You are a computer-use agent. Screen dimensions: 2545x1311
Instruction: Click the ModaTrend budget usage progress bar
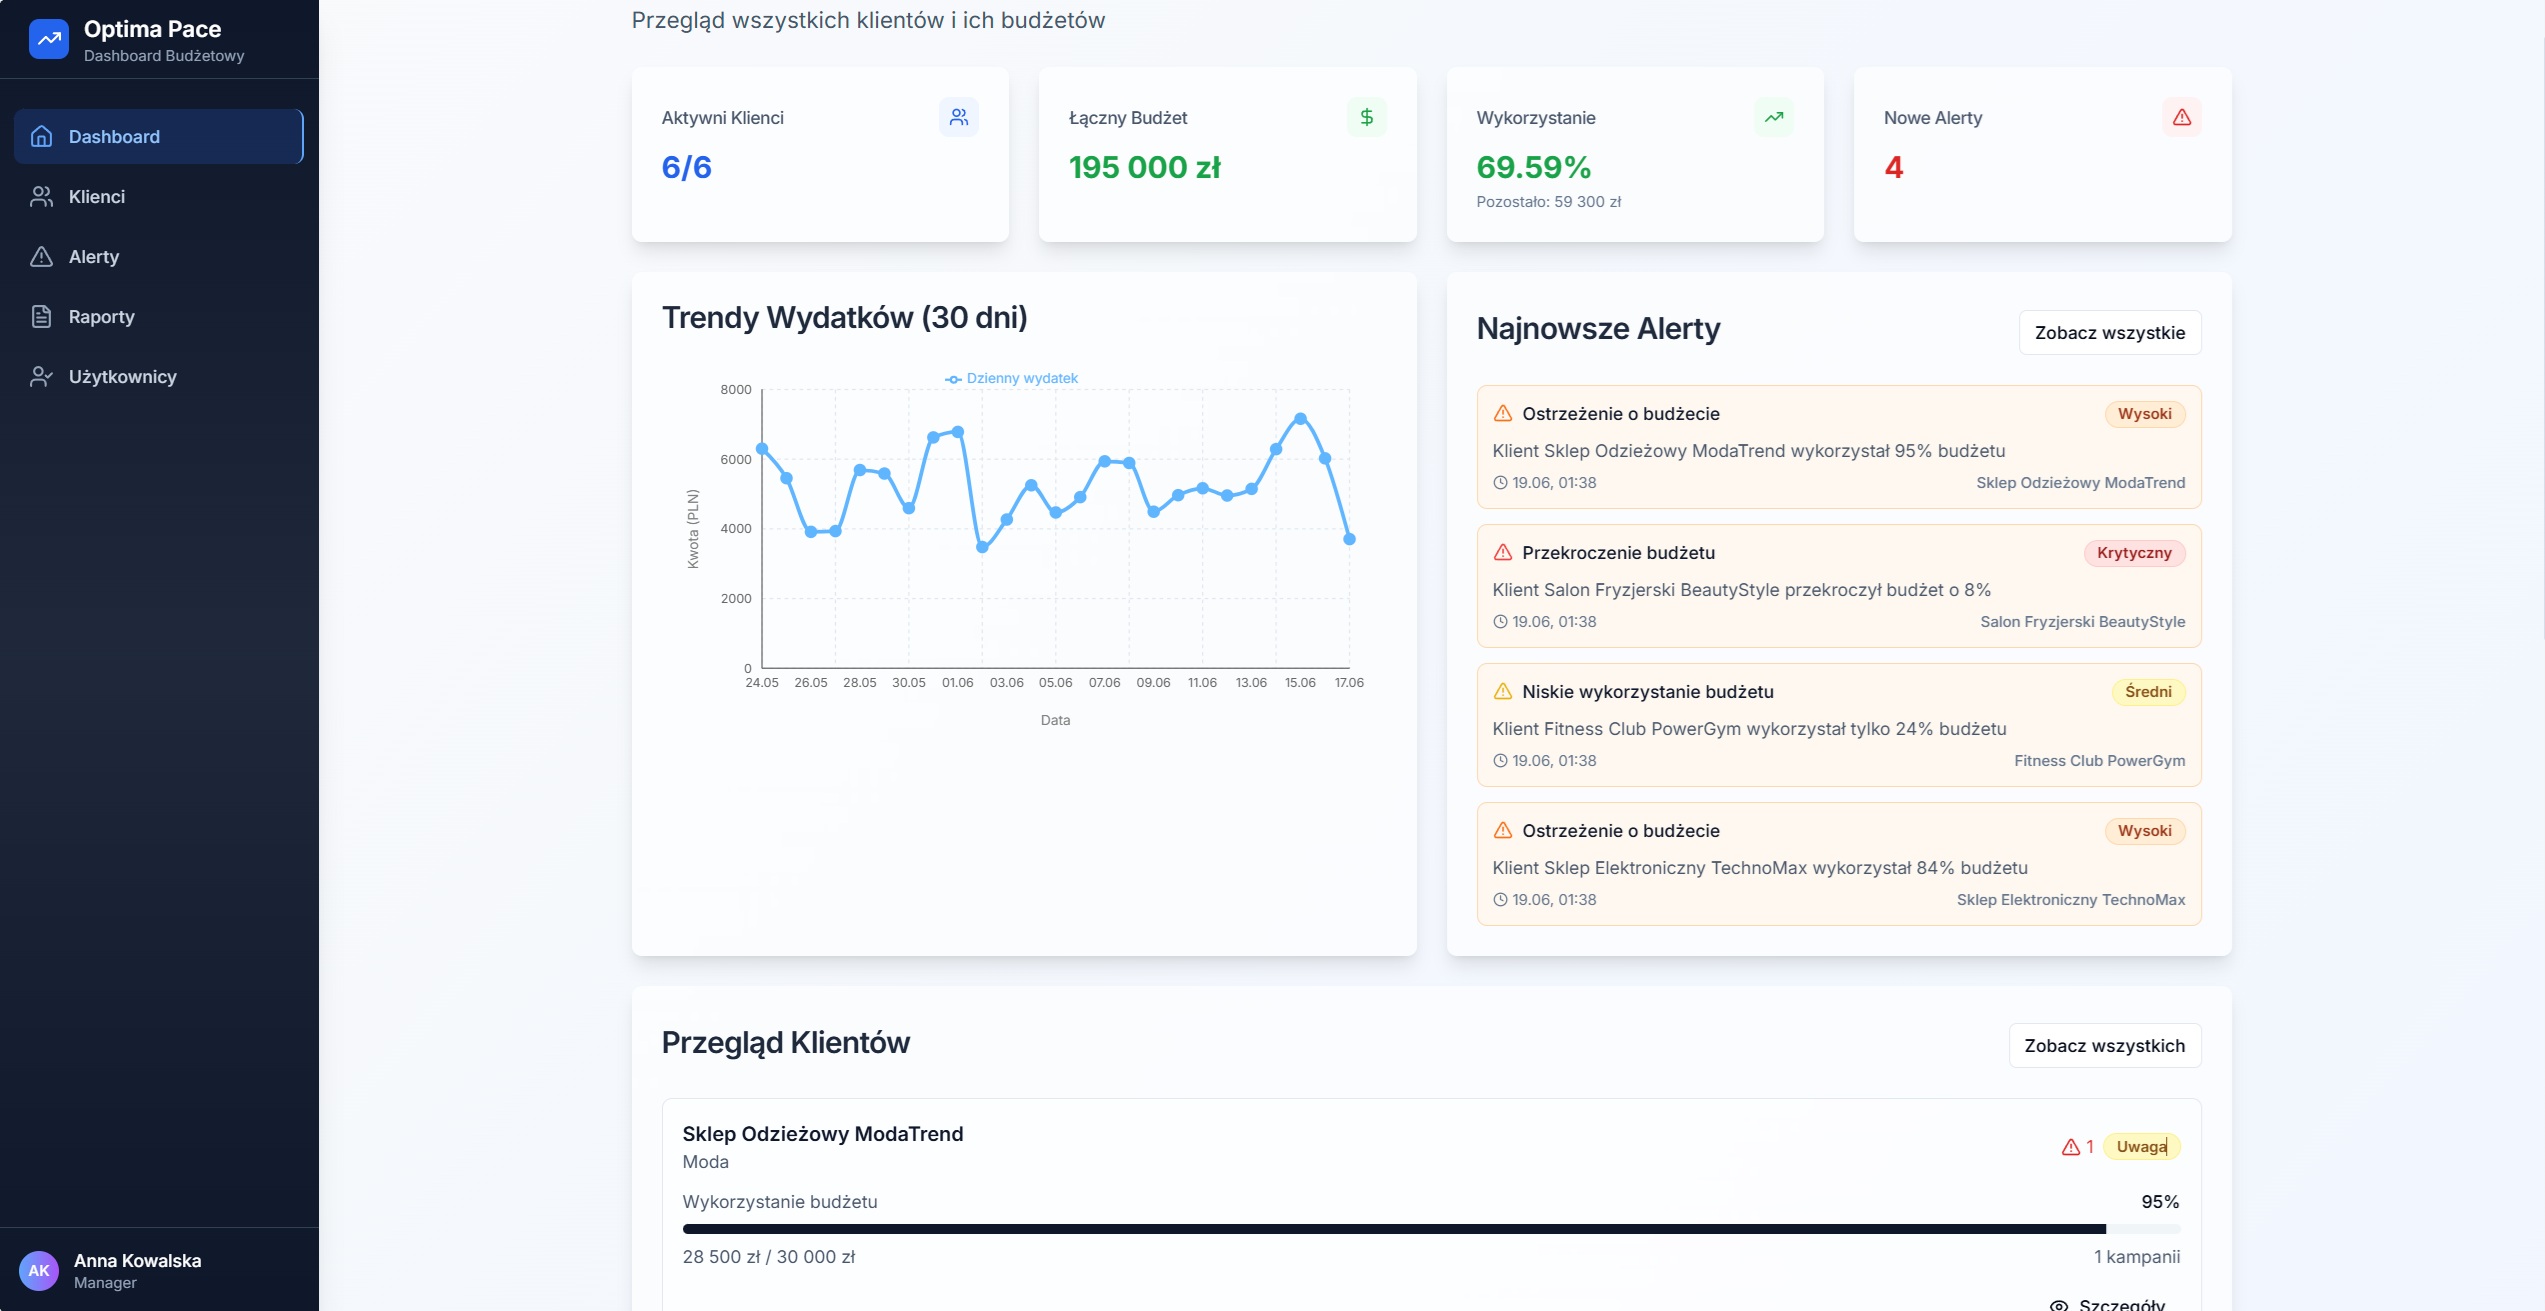(x=1430, y=1229)
